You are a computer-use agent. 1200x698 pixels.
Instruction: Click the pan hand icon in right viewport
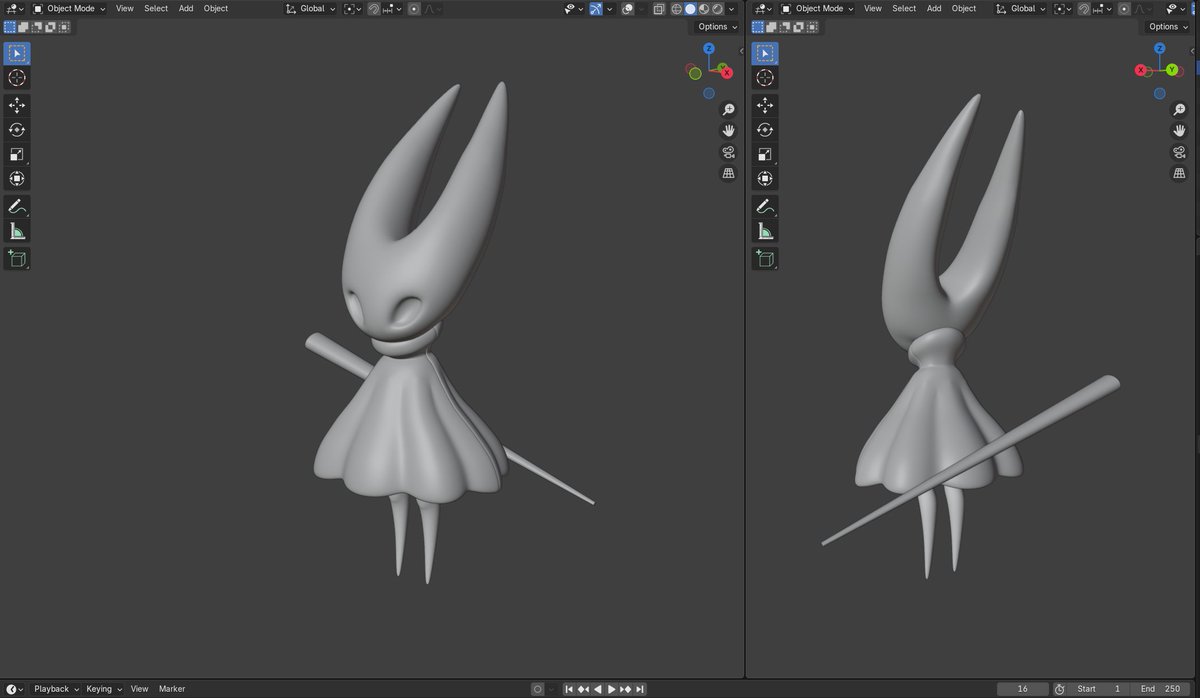pyautogui.click(x=1179, y=130)
